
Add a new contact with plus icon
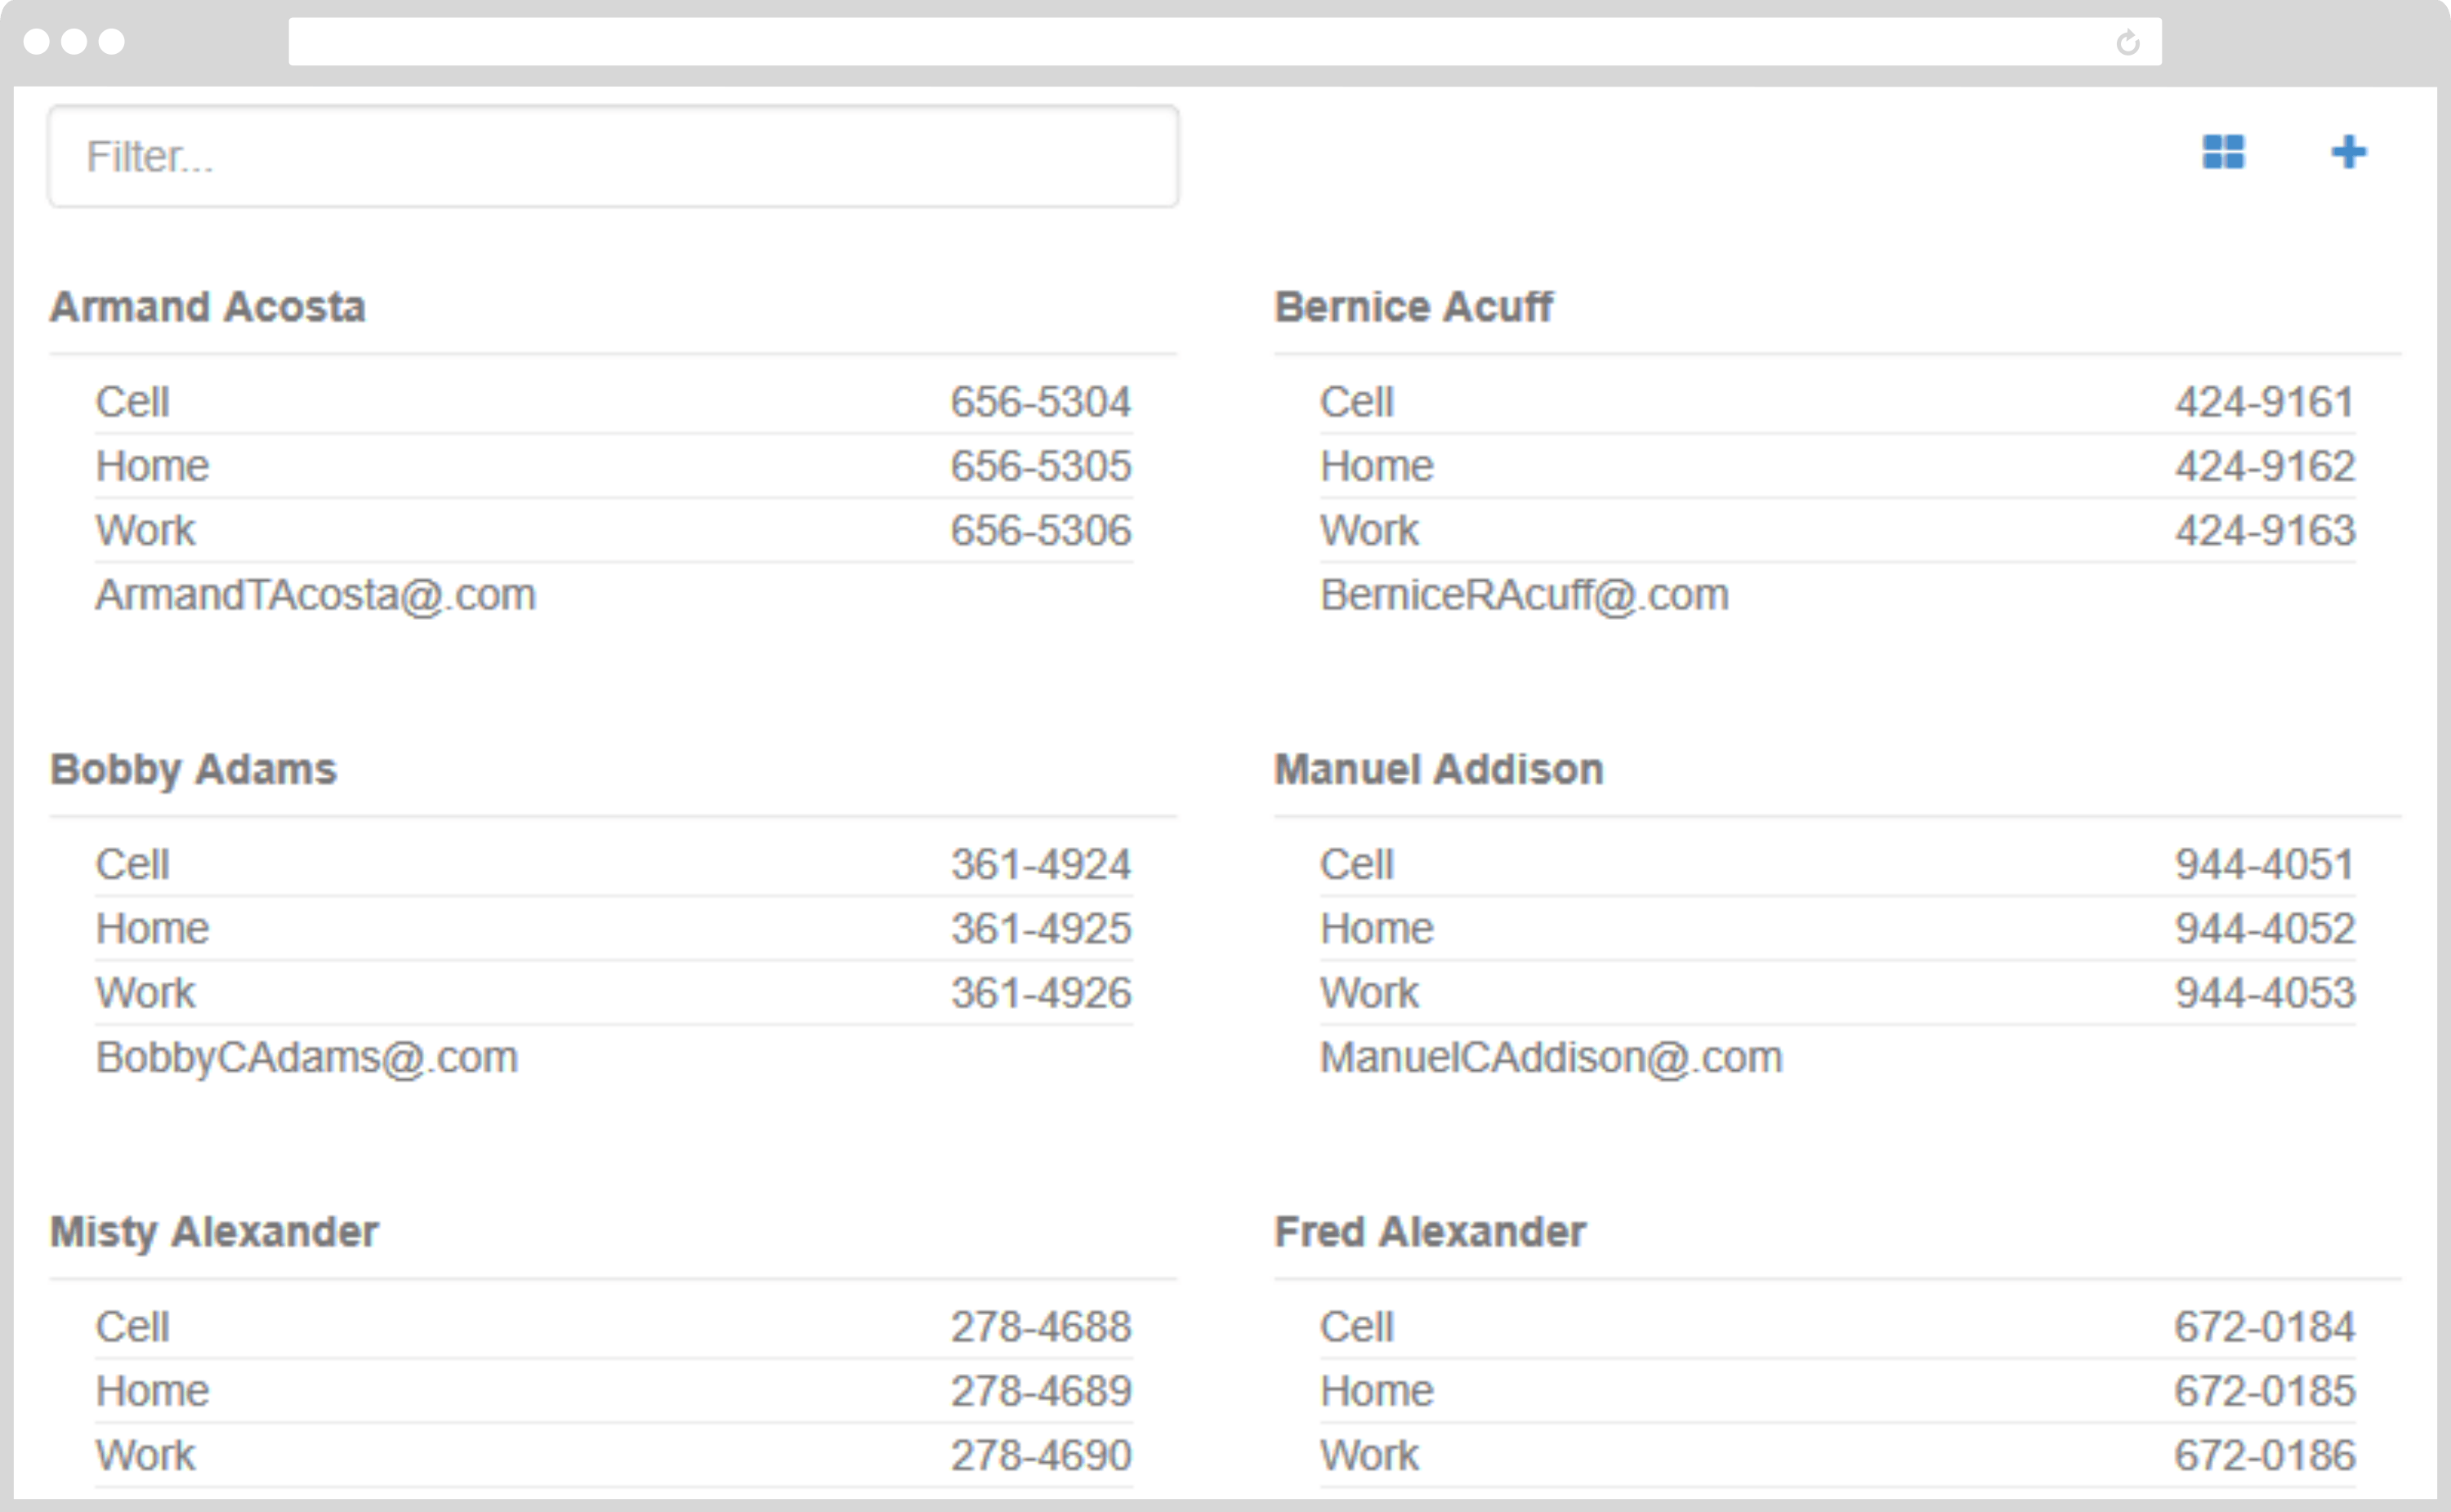[x=2348, y=152]
